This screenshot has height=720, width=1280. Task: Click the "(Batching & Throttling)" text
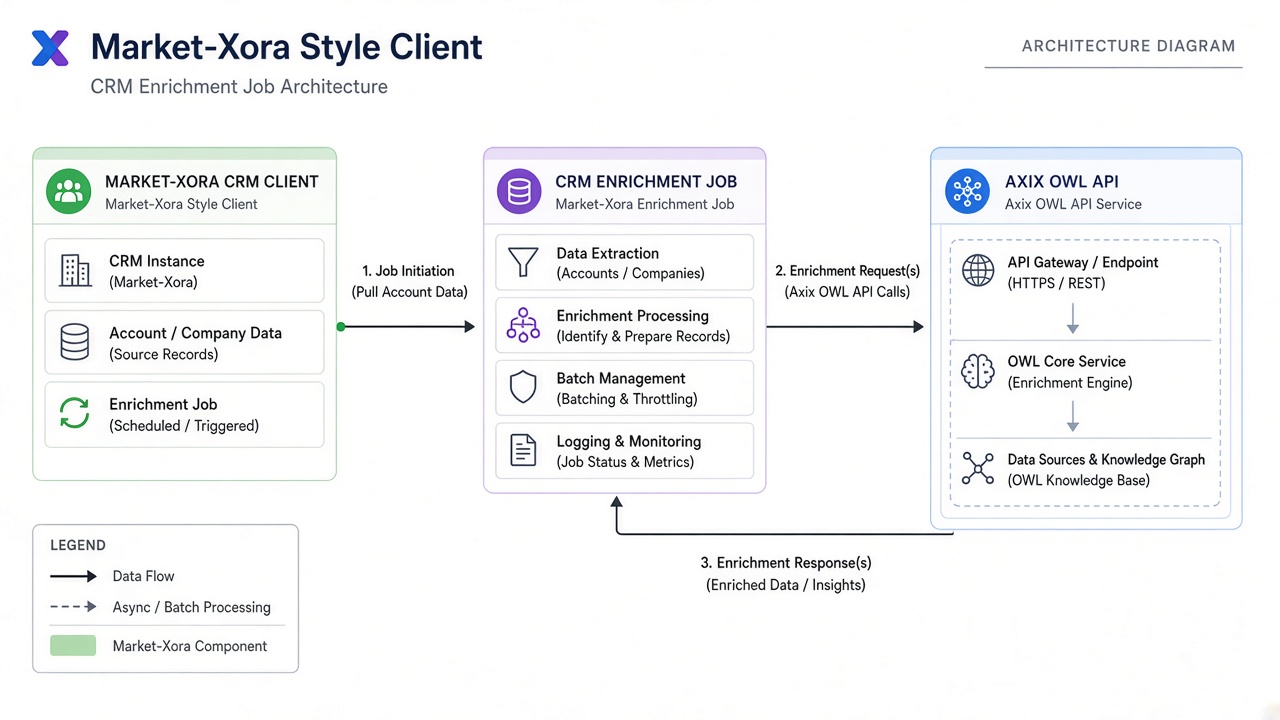(627, 399)
